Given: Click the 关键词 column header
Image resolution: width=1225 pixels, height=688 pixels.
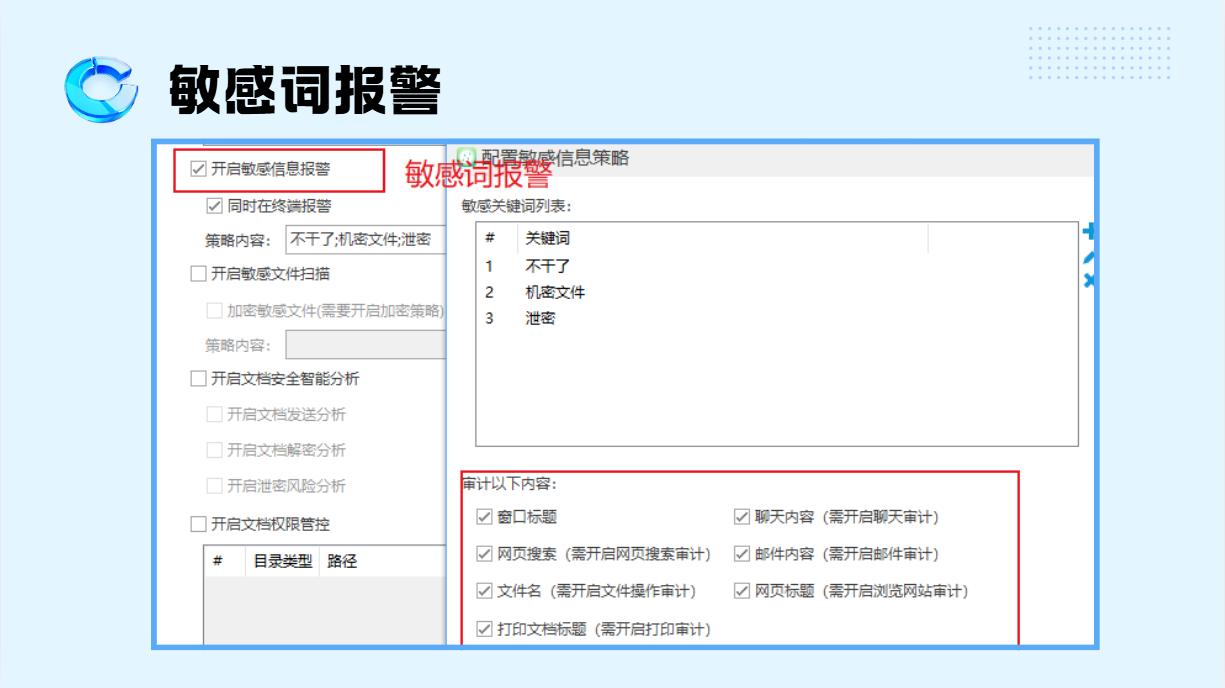Looking at the screenshot, I should point(548,238).
